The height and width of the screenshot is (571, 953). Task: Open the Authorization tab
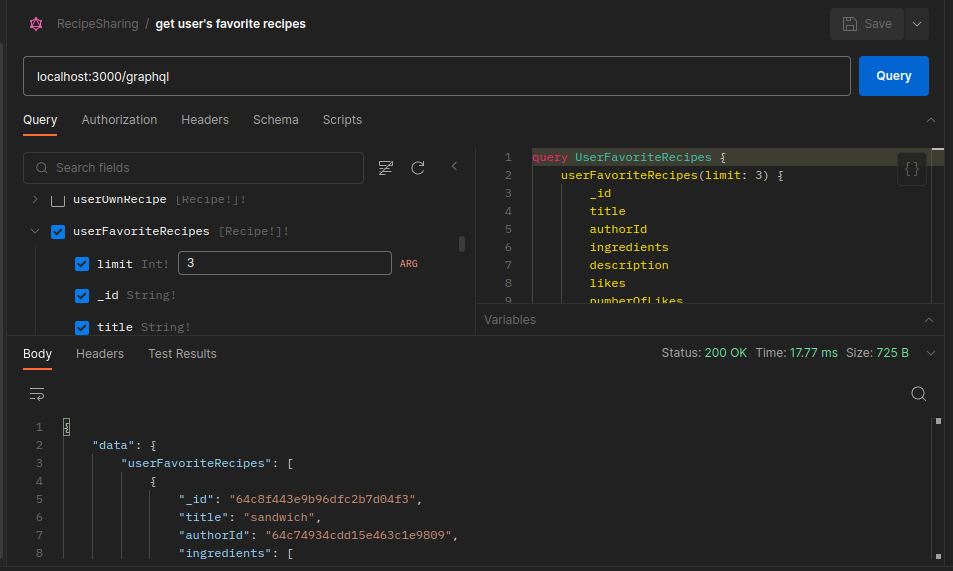coord(119,120)
